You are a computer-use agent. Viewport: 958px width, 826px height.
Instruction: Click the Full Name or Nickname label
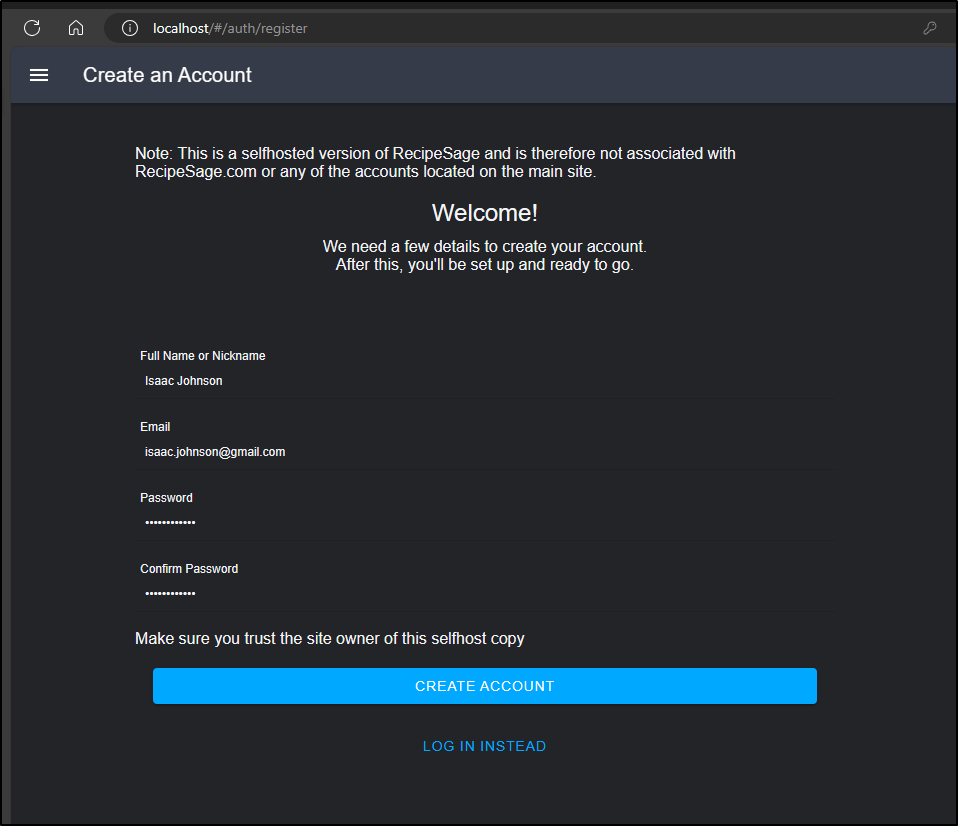point(203,356)
